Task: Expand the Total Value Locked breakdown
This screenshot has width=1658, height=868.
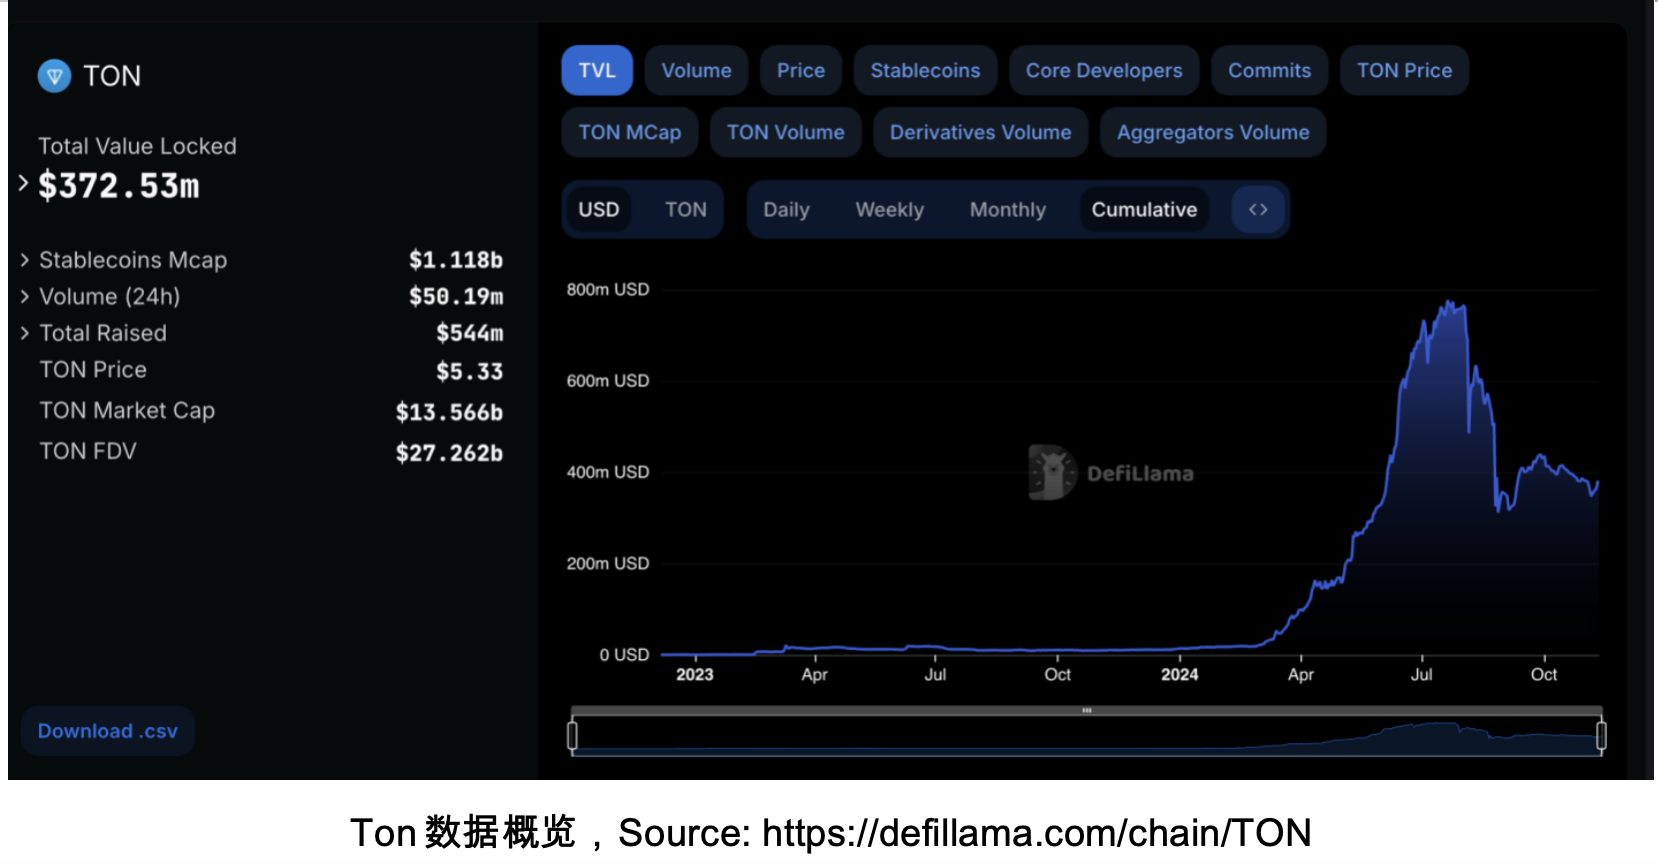Action: coord(23,184)
